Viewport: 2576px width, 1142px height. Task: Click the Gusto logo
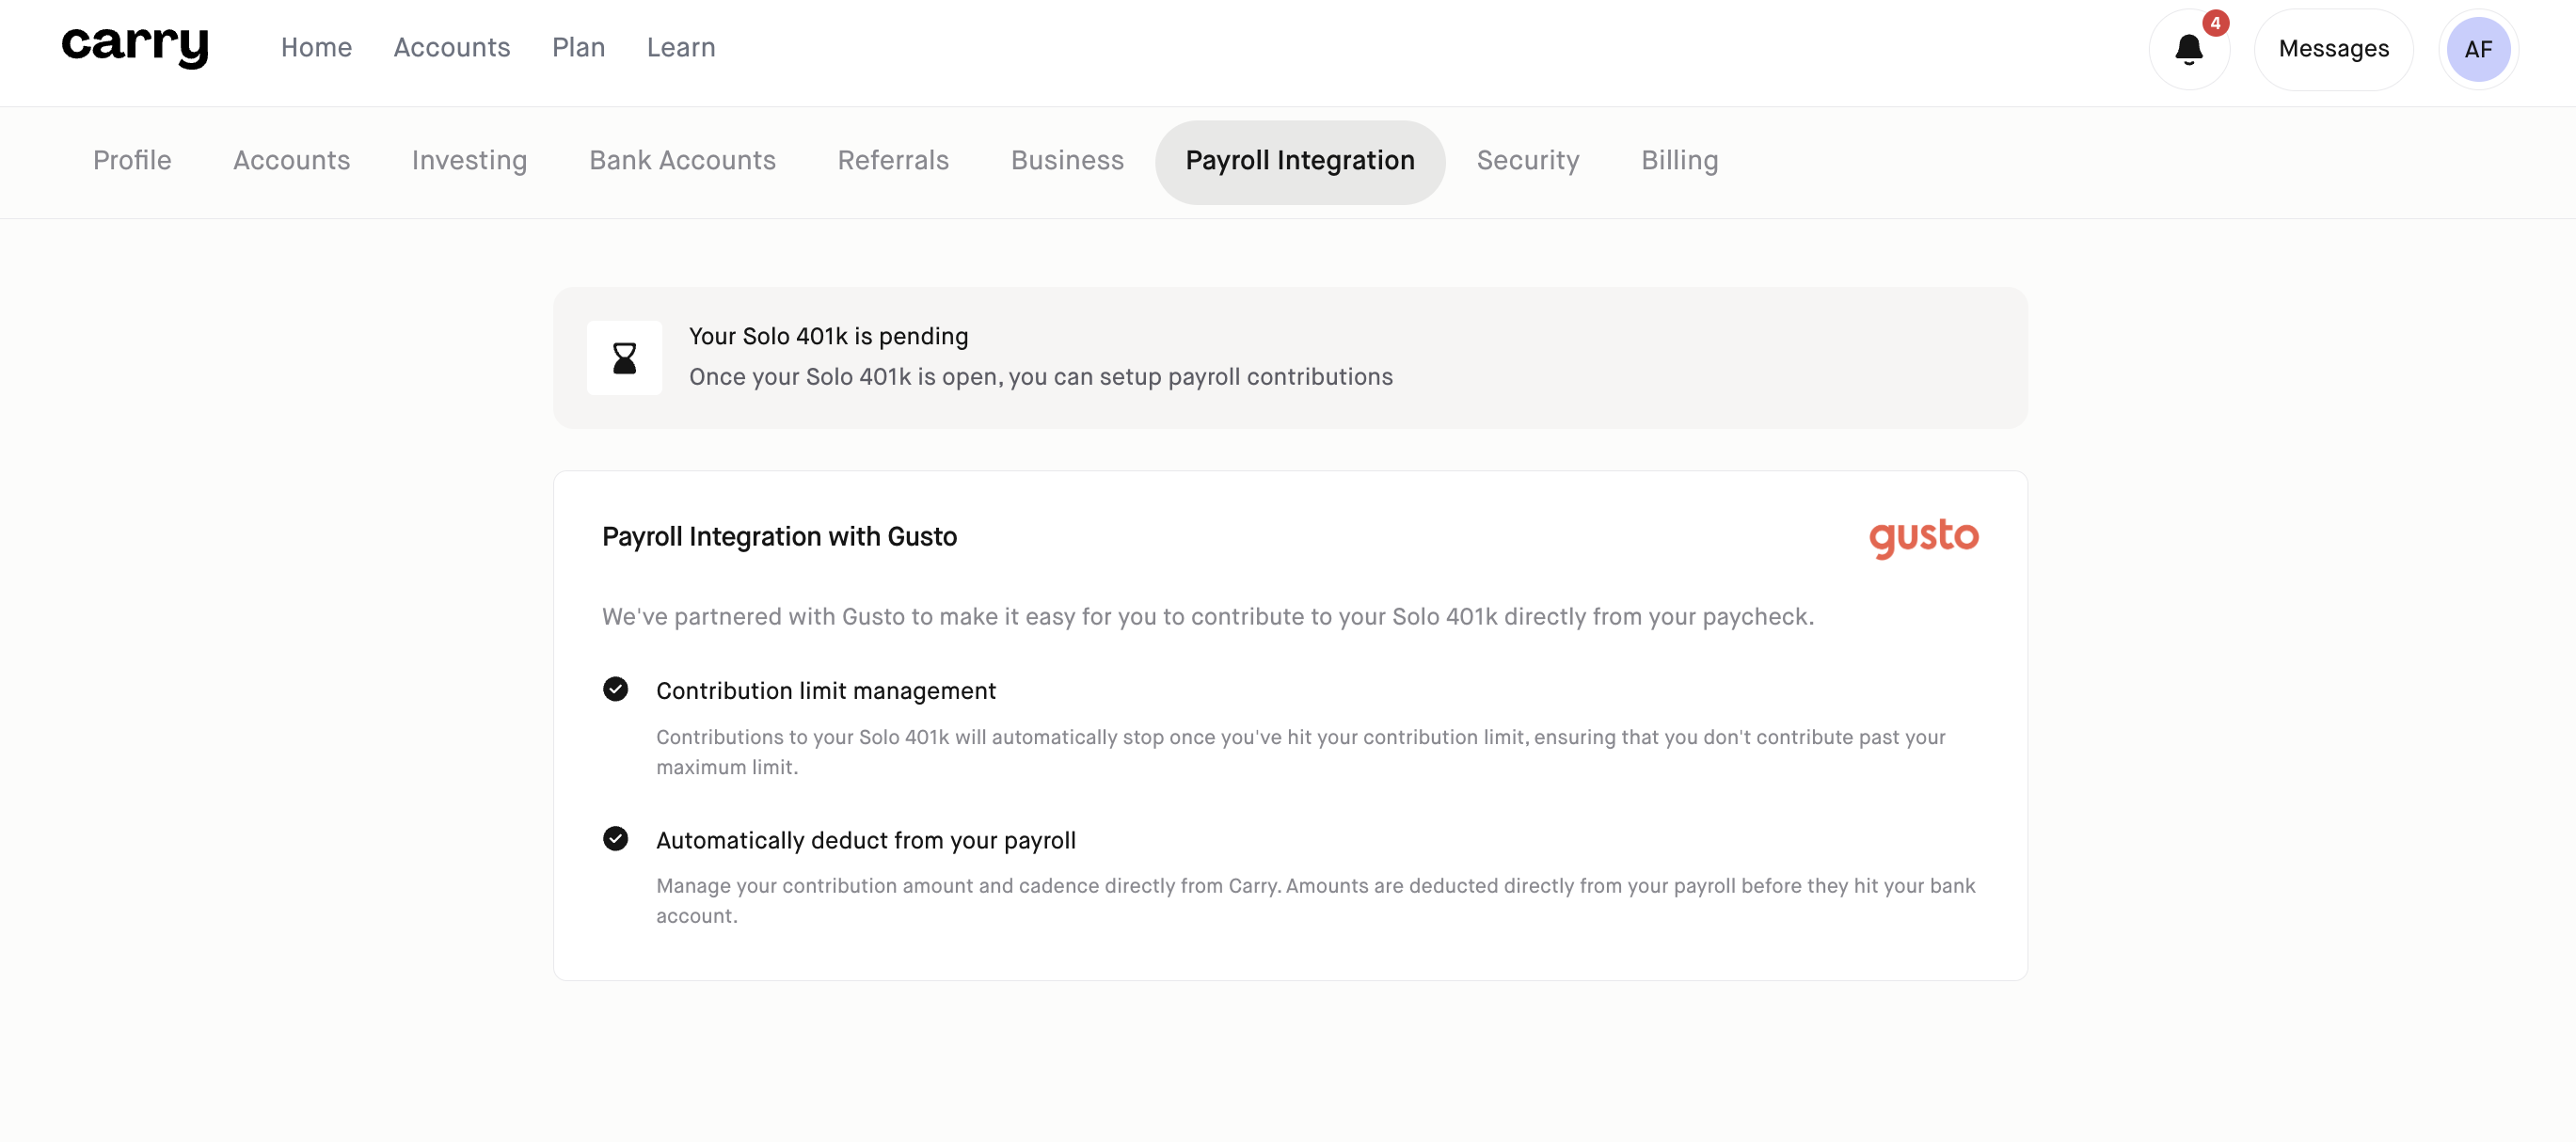(1924, 537)
